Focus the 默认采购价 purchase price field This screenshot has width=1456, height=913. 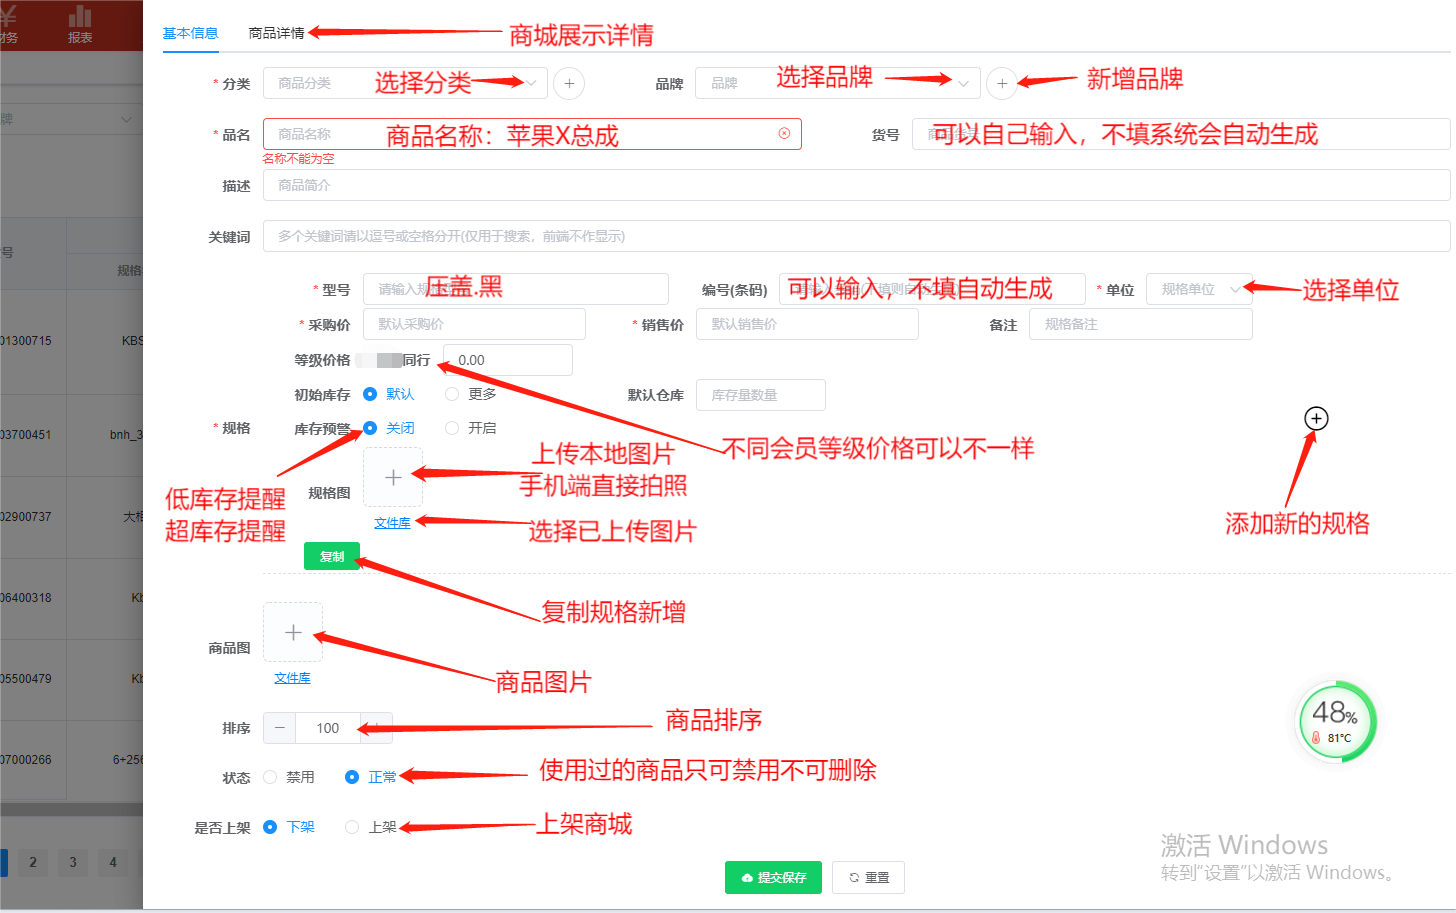[x=474, y=324]
